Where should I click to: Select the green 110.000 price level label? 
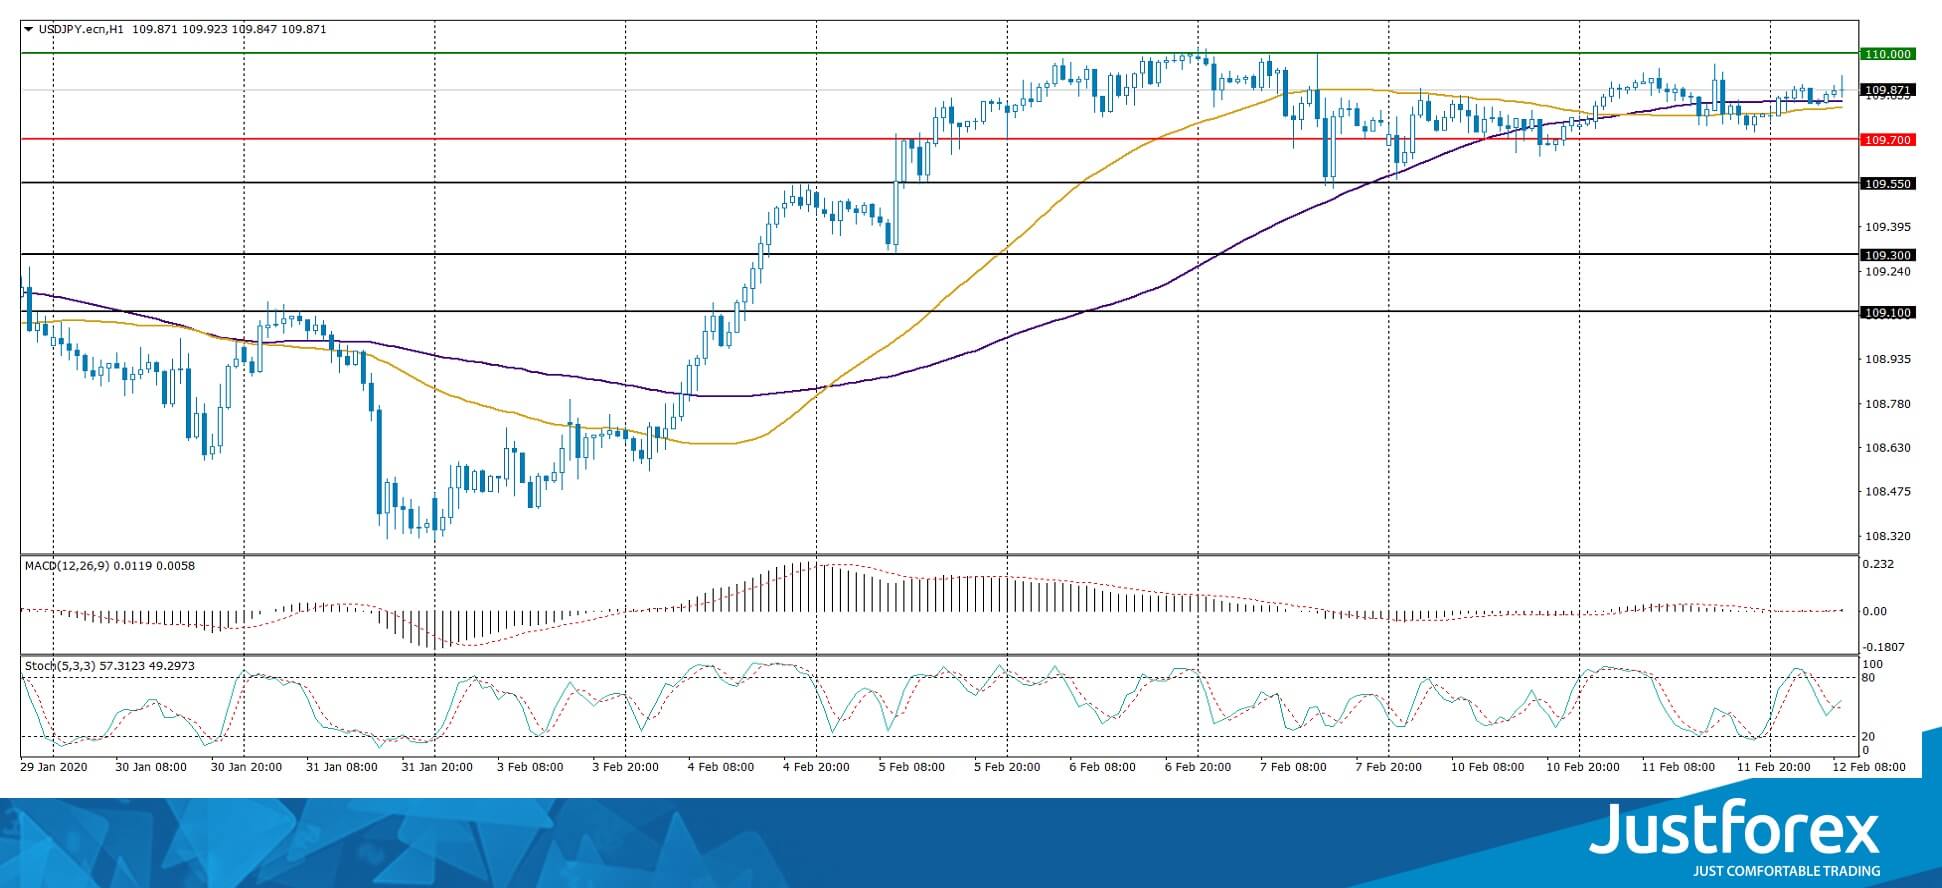pyautogui.click(x=1887, y=54)
